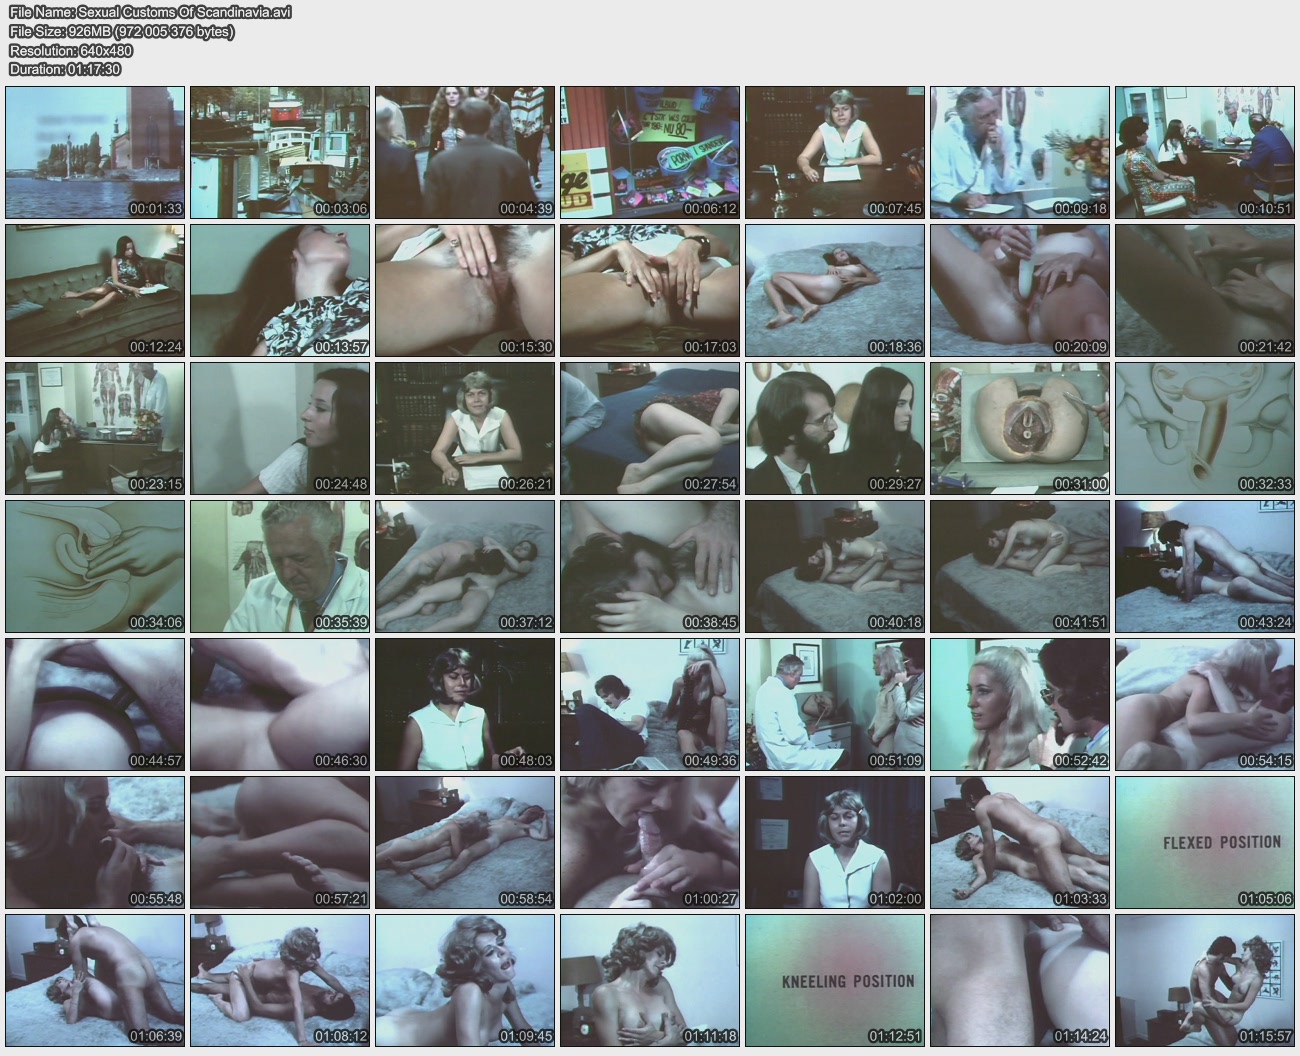Select the street crowd frame at 00:04:39

(x=465, y=152)
